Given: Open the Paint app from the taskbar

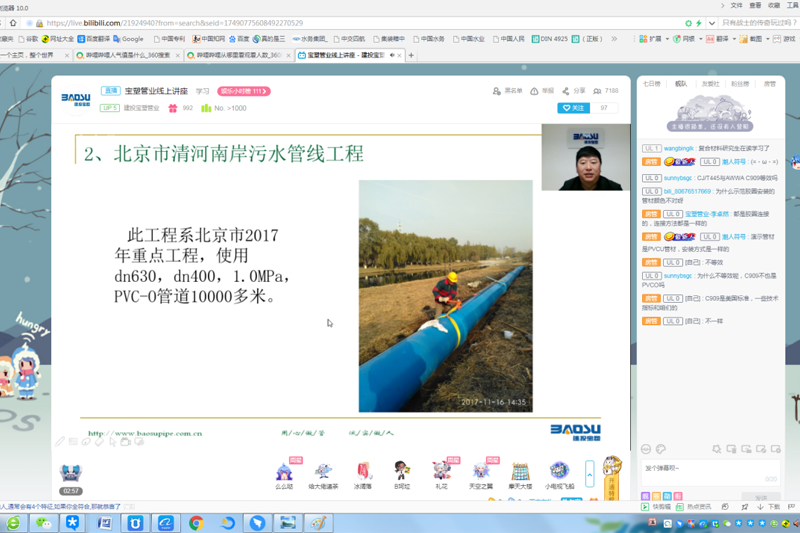Looking at the screenshot, I should click(x=319, y=523).
